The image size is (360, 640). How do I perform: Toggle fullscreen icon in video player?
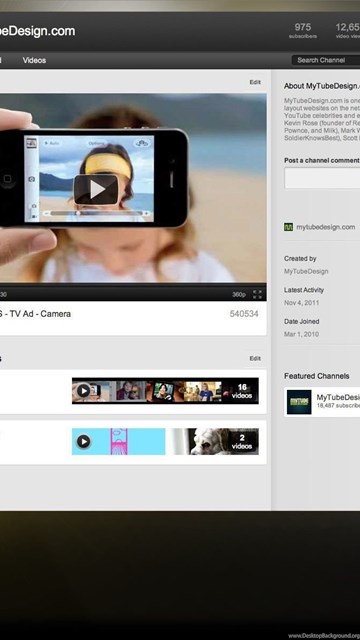point(257,294)
